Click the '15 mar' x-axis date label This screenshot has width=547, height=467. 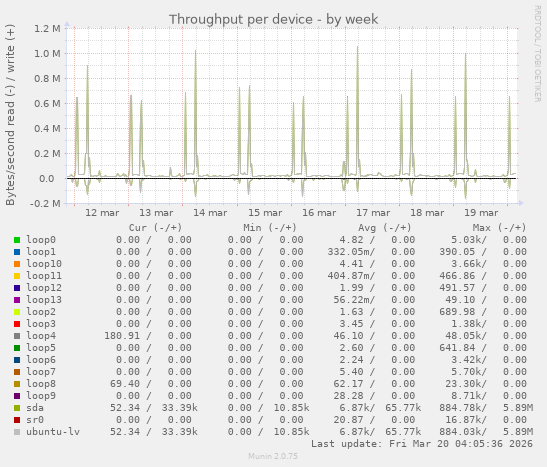pyautogui.click(x=265, y=213)
